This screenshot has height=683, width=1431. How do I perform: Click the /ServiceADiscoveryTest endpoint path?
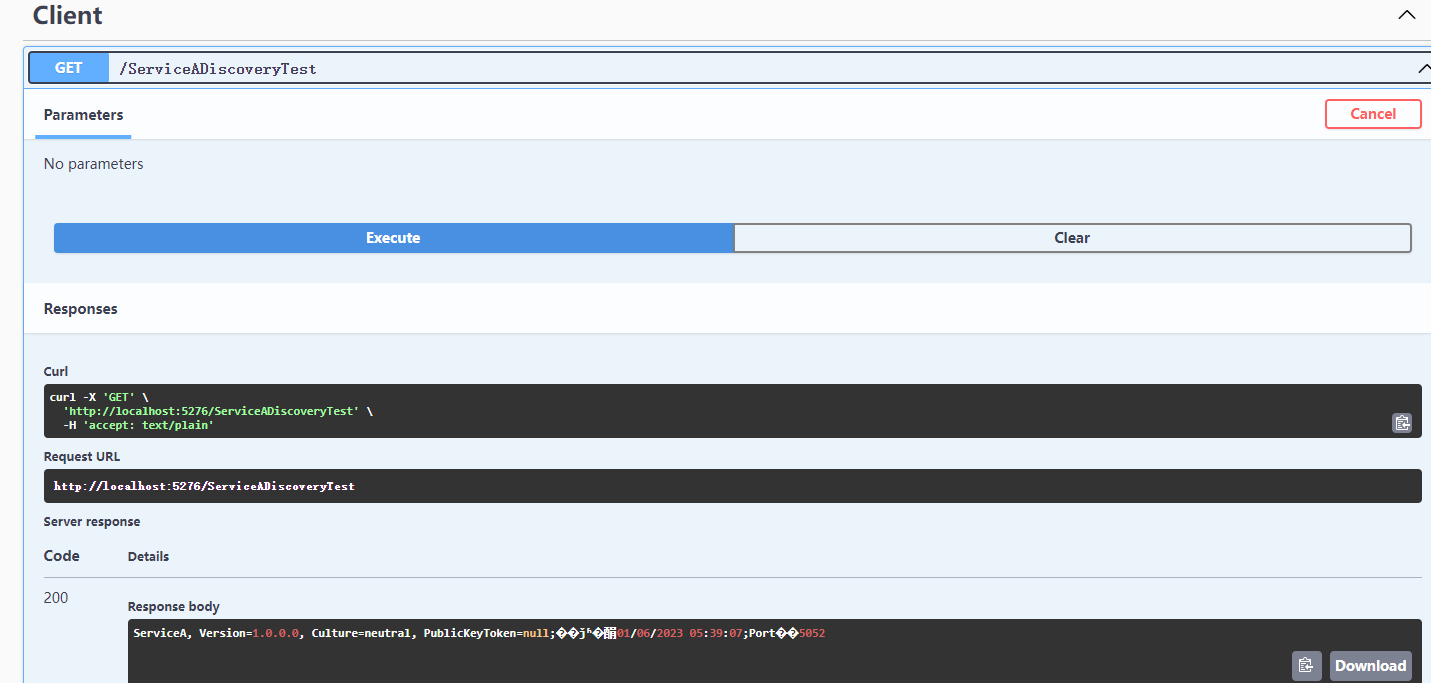click(x=217, y=69)
